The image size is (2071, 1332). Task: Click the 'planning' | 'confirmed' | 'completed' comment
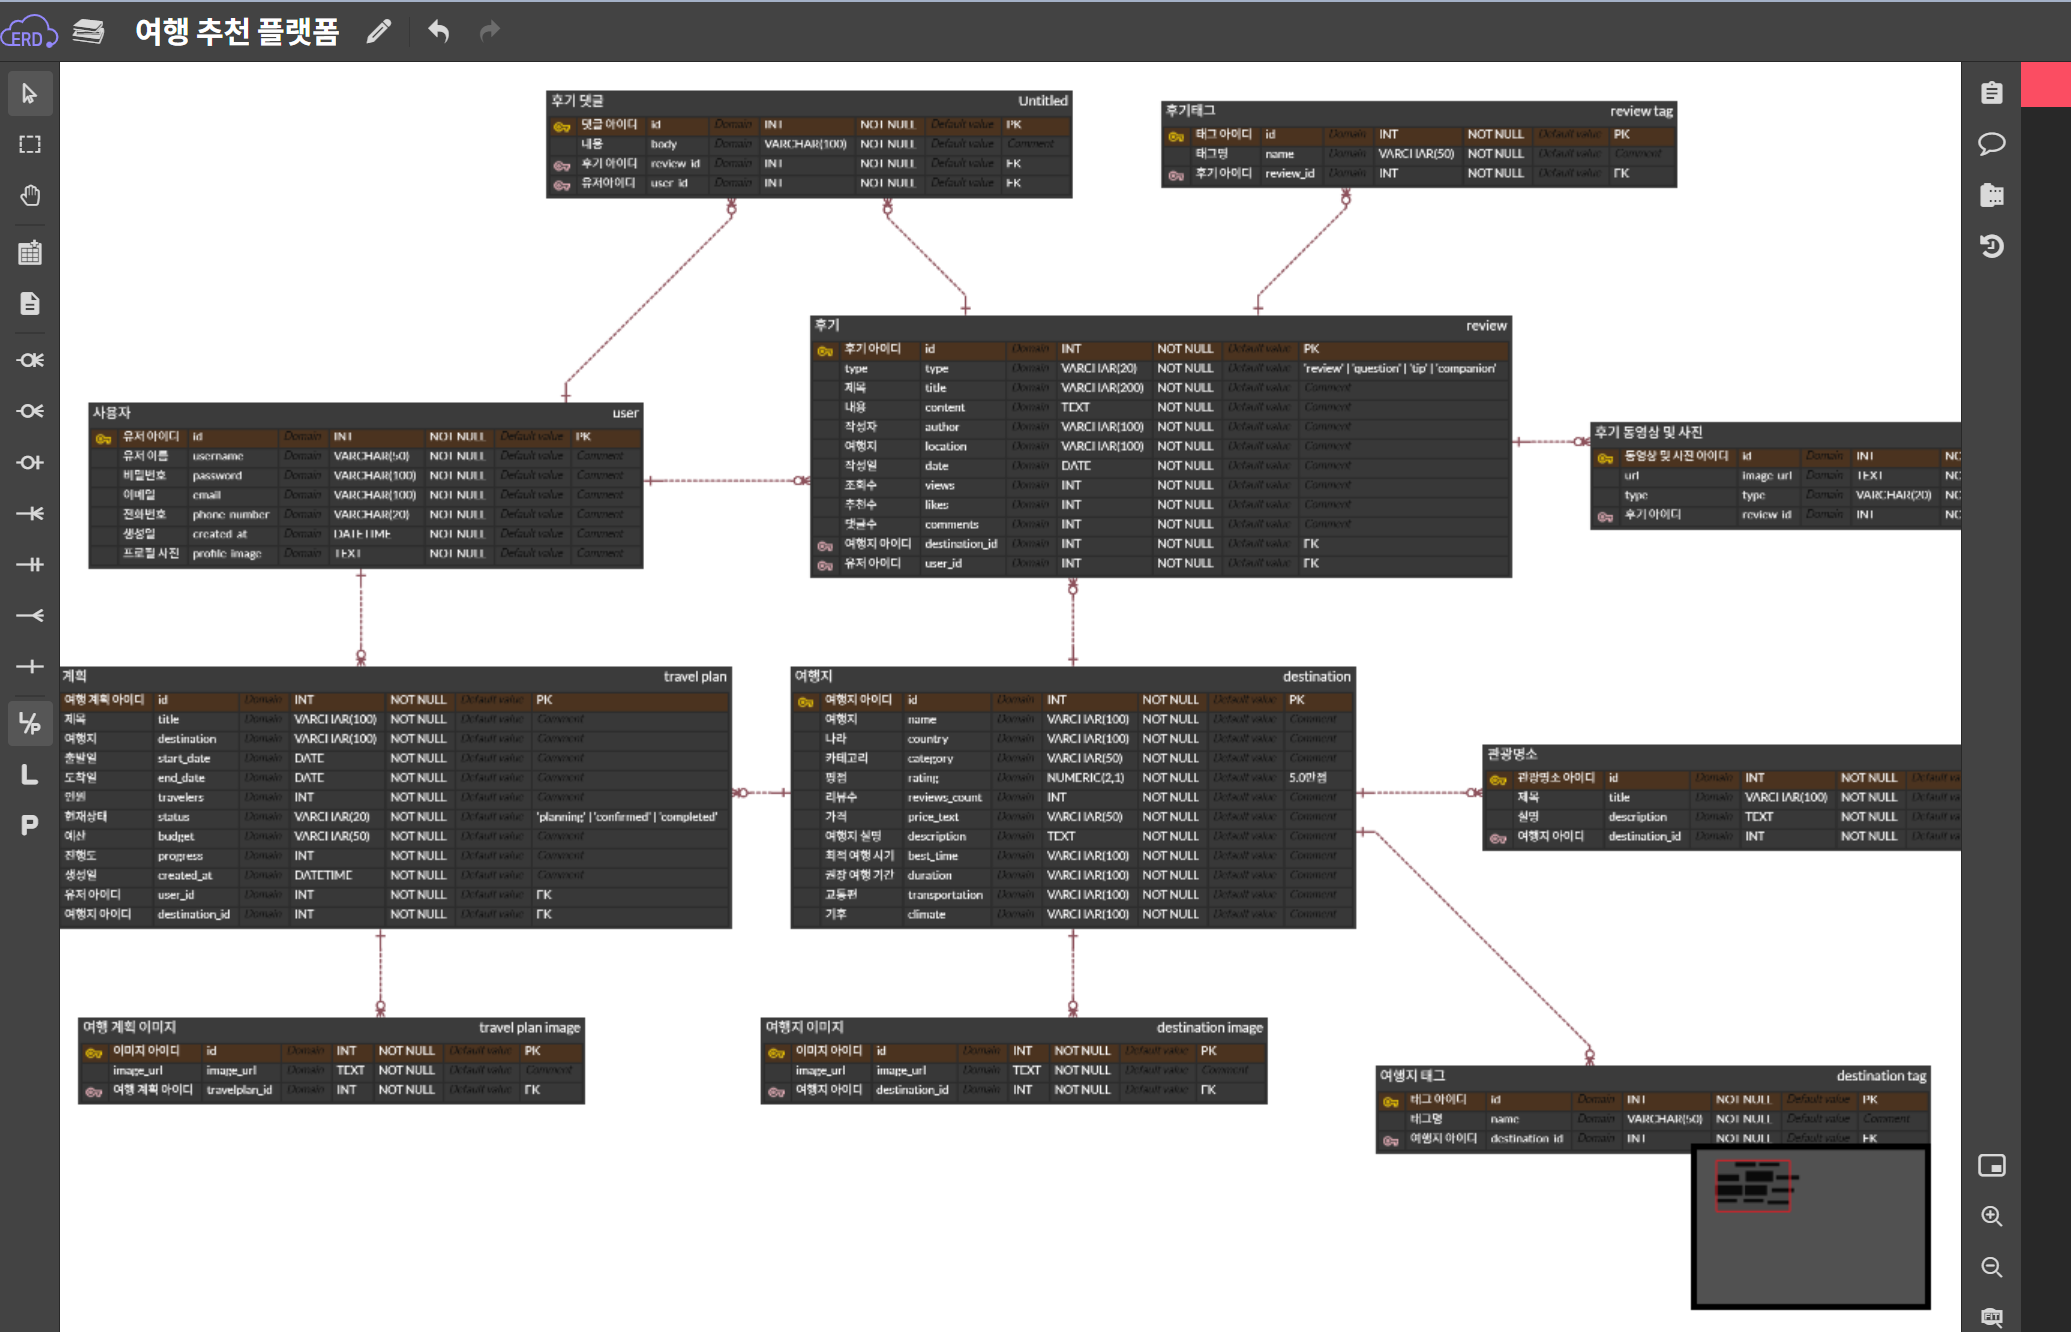(x=627, y=817)
